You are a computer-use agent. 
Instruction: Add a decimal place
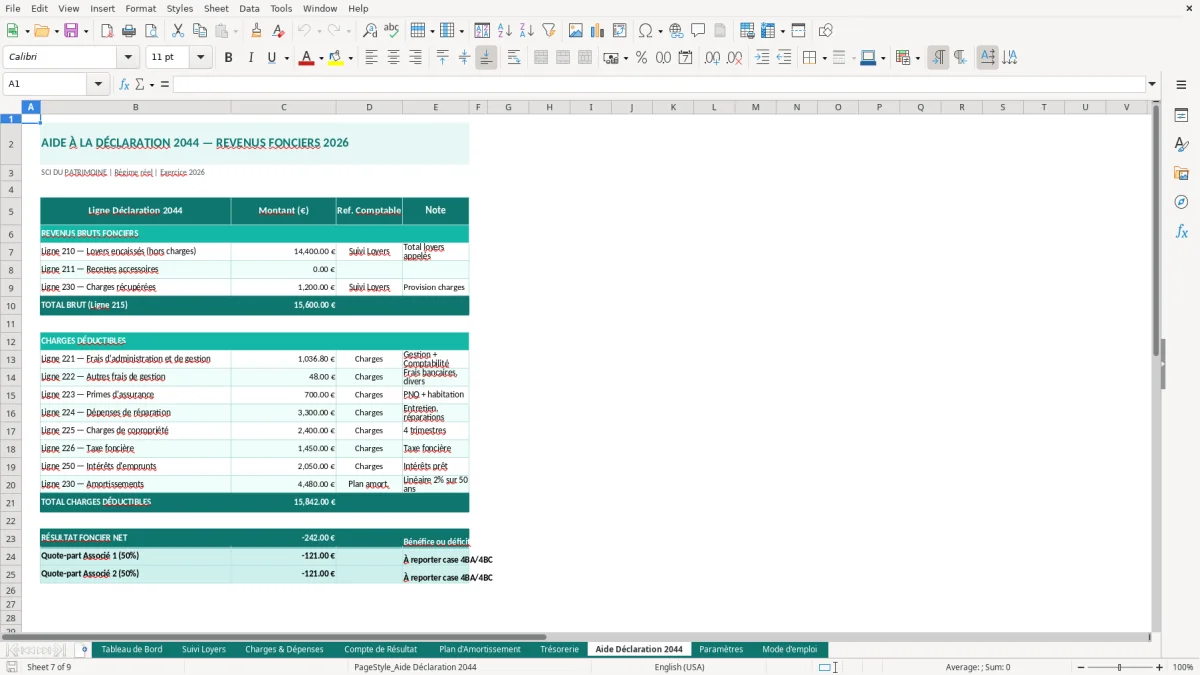(x=712, y=58)
